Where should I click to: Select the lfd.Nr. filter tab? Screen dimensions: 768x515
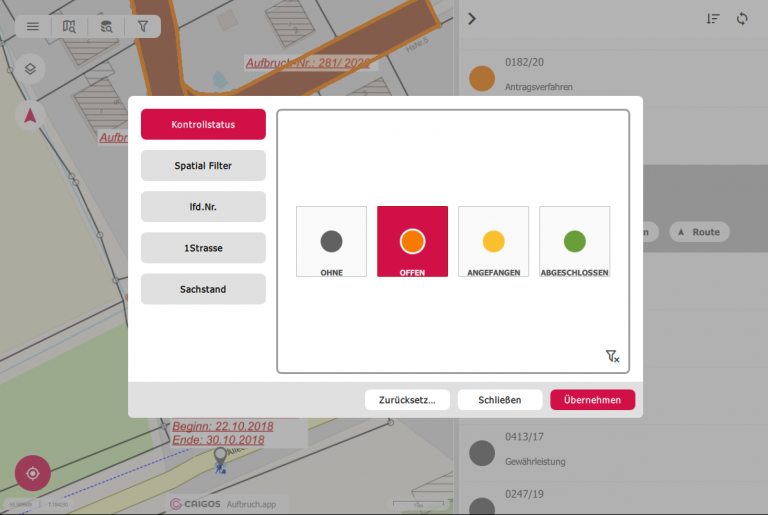[x=203, y=207]
